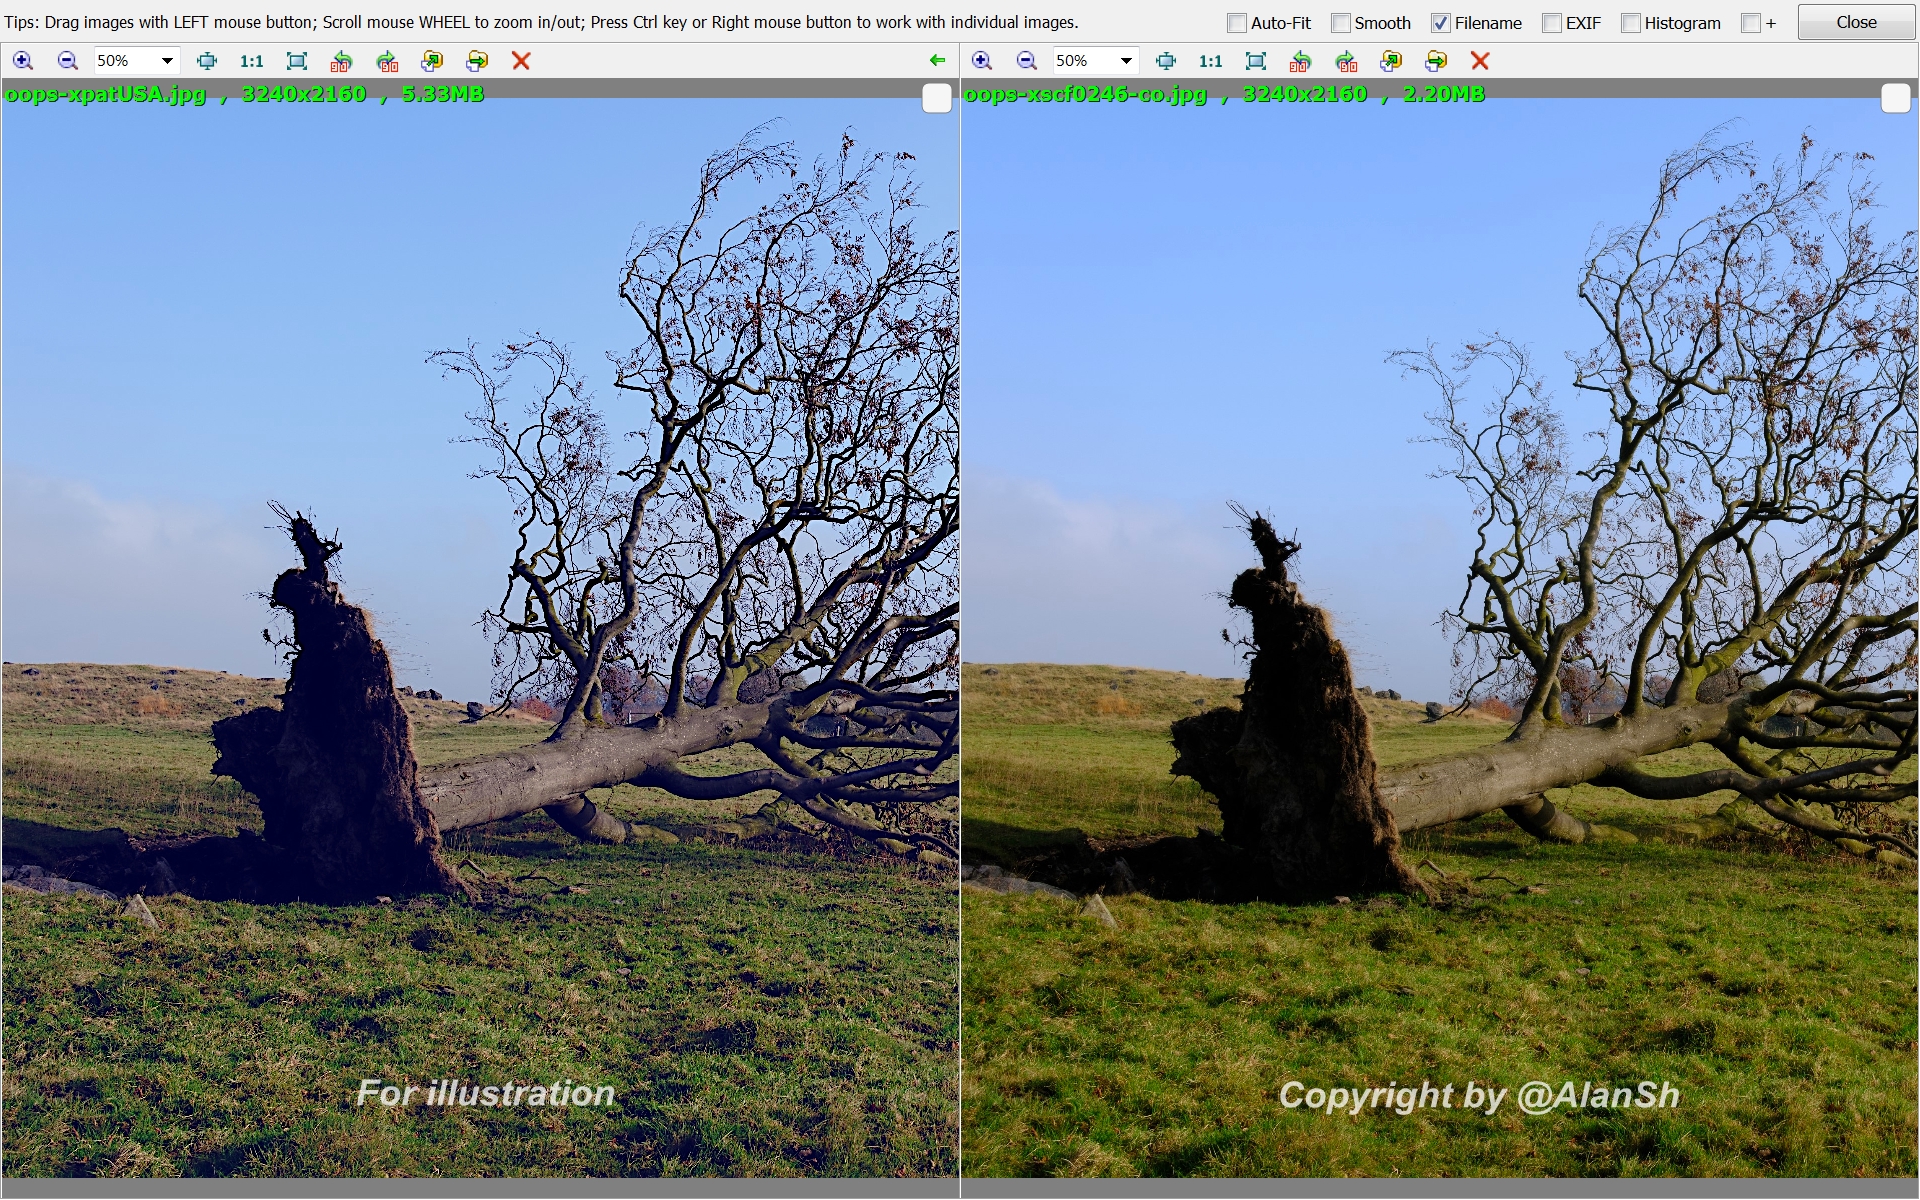Click the left pane's center/pan icon

coord(207,61)
